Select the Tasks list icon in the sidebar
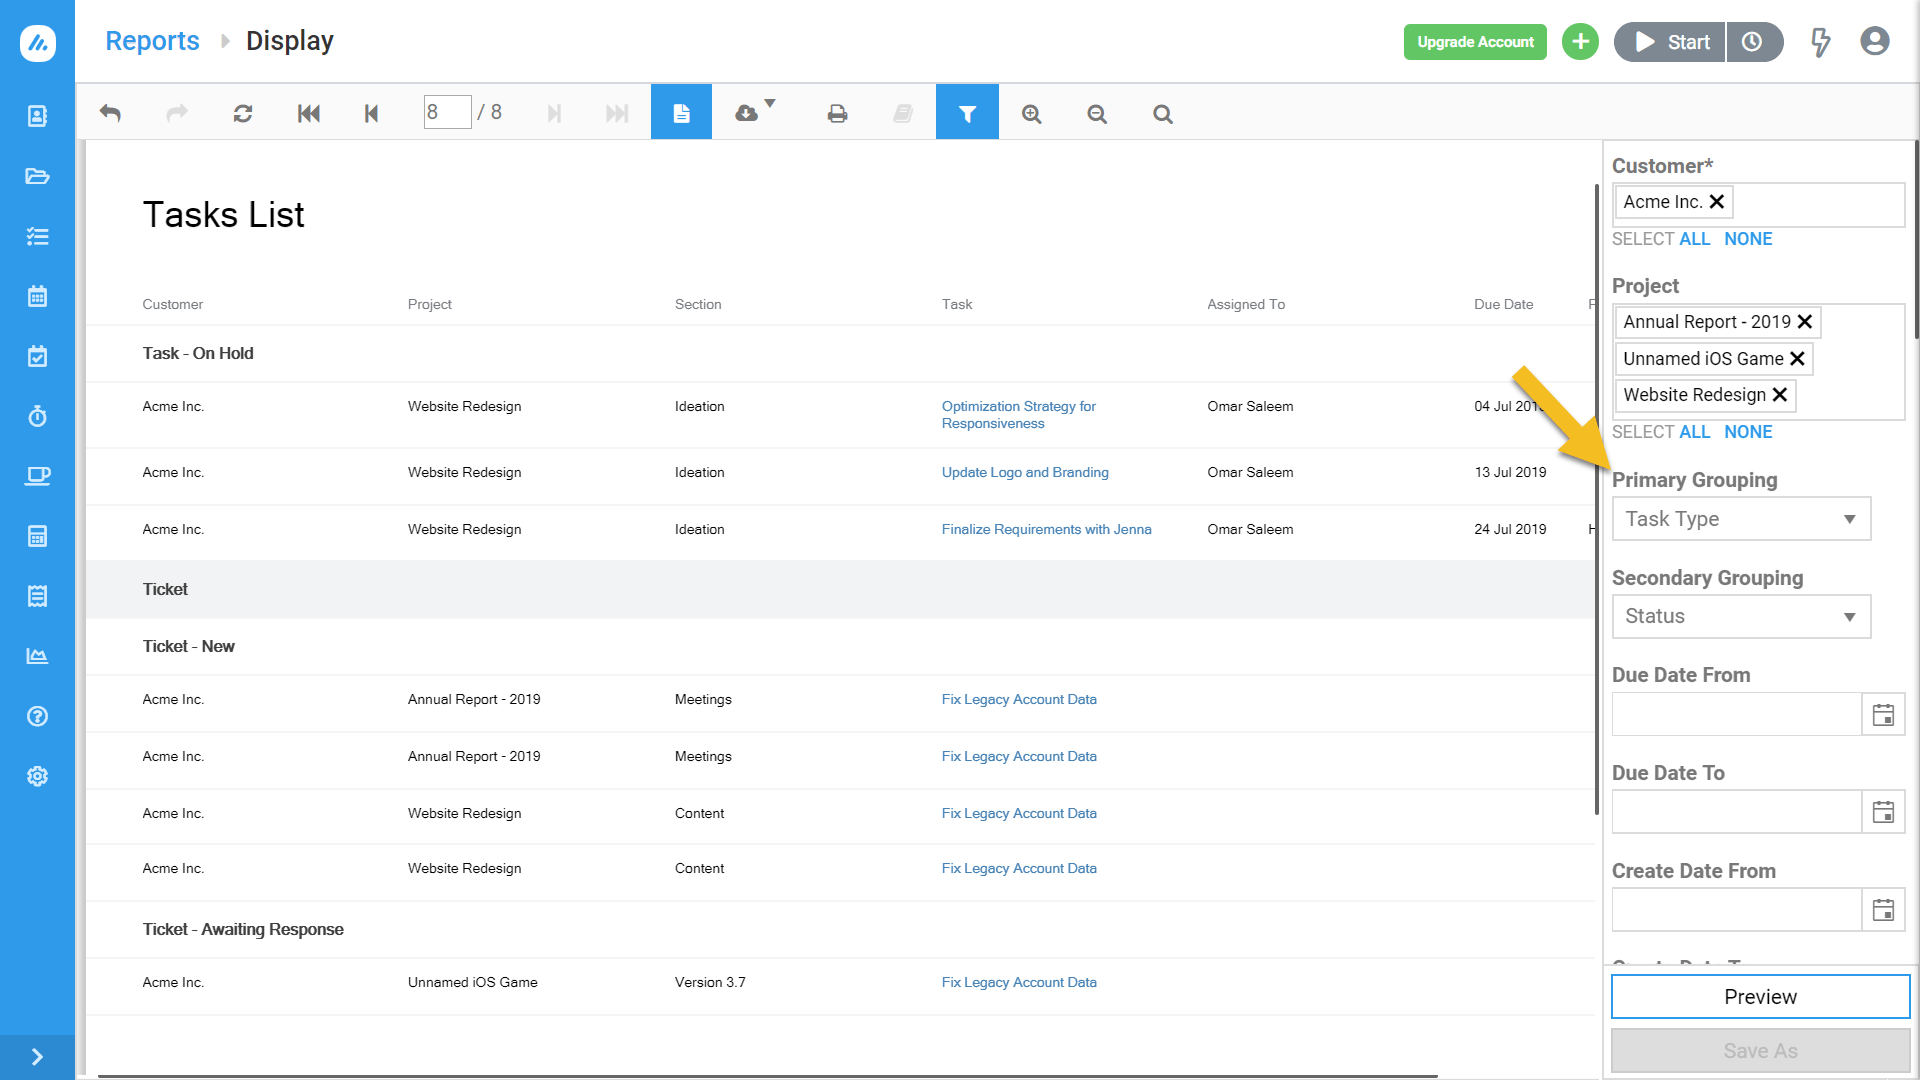Viewport: 1920px width, 1080px height. click(x=37, y=236)
